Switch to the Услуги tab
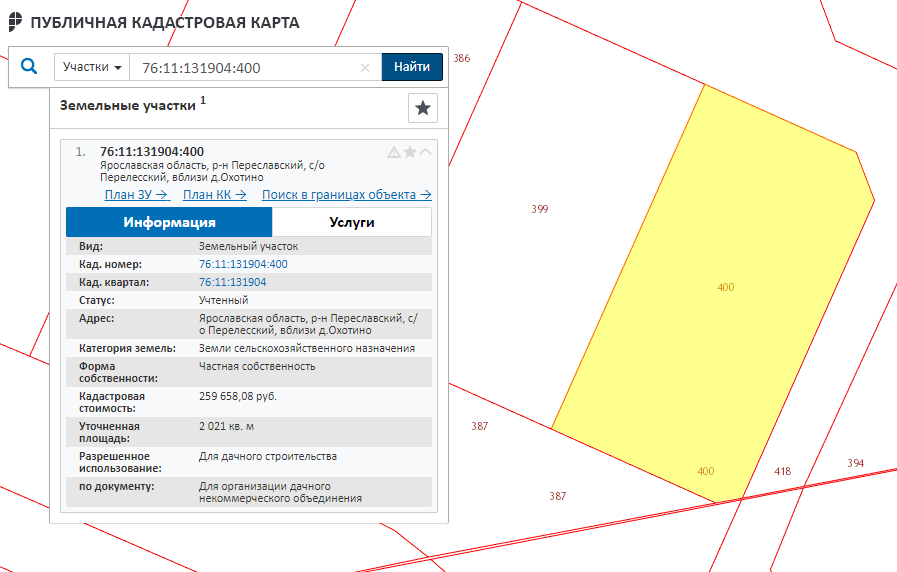 coord(352,222)
